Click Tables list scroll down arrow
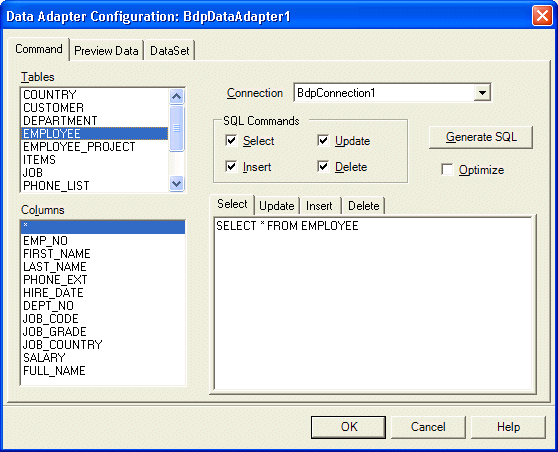558x452 pixels. coord(177,184)
